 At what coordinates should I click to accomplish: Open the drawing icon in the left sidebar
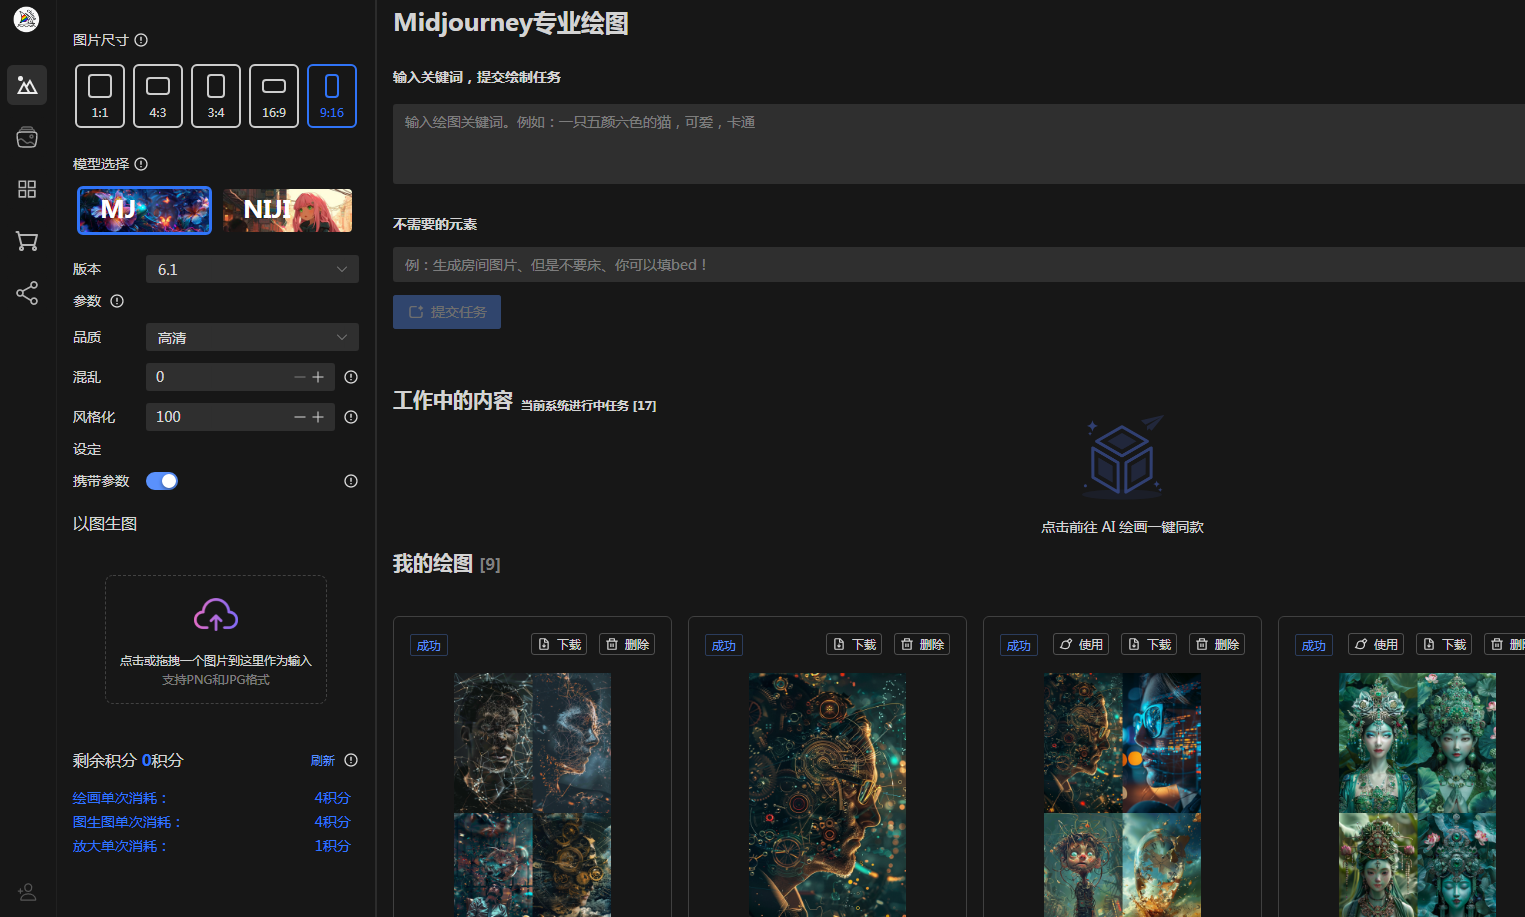[x=27, y=86]
